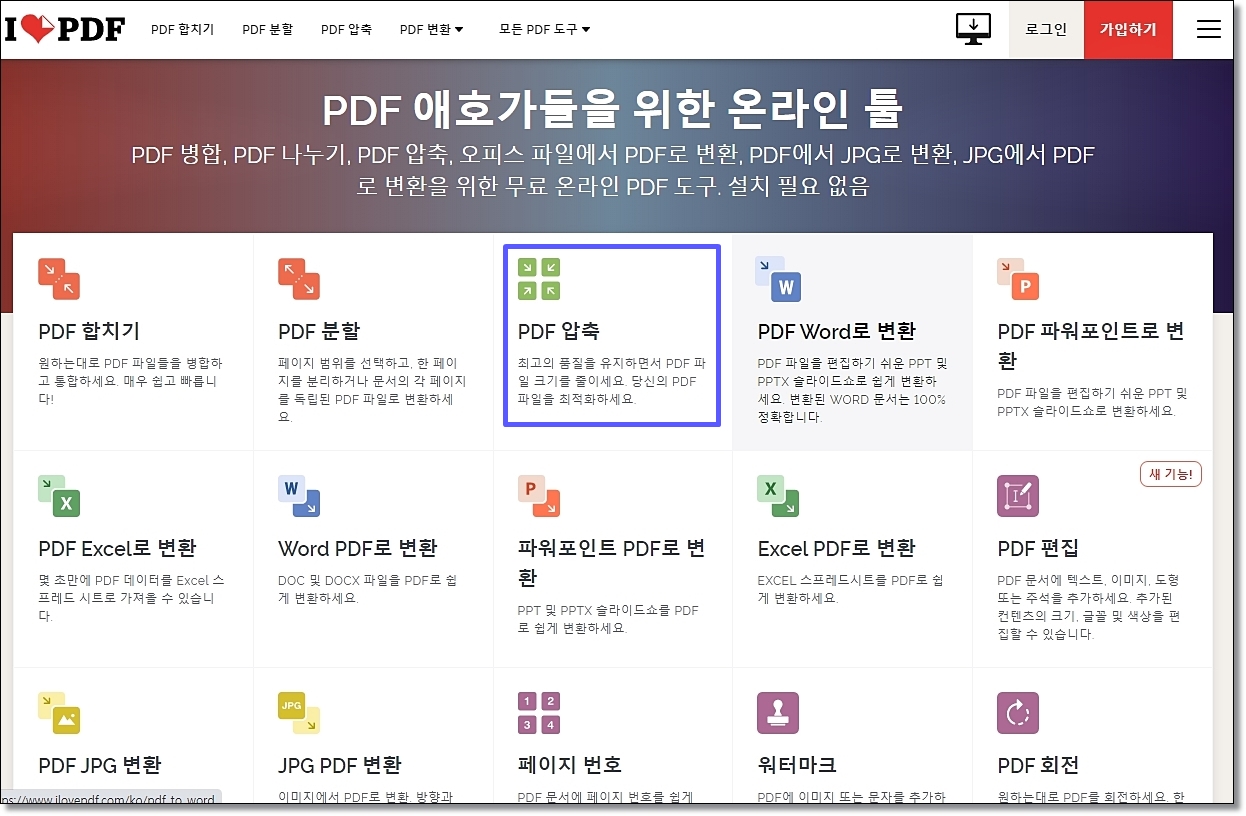Expand the PDF 변환 dropdown menu

[x=432, y=30]
